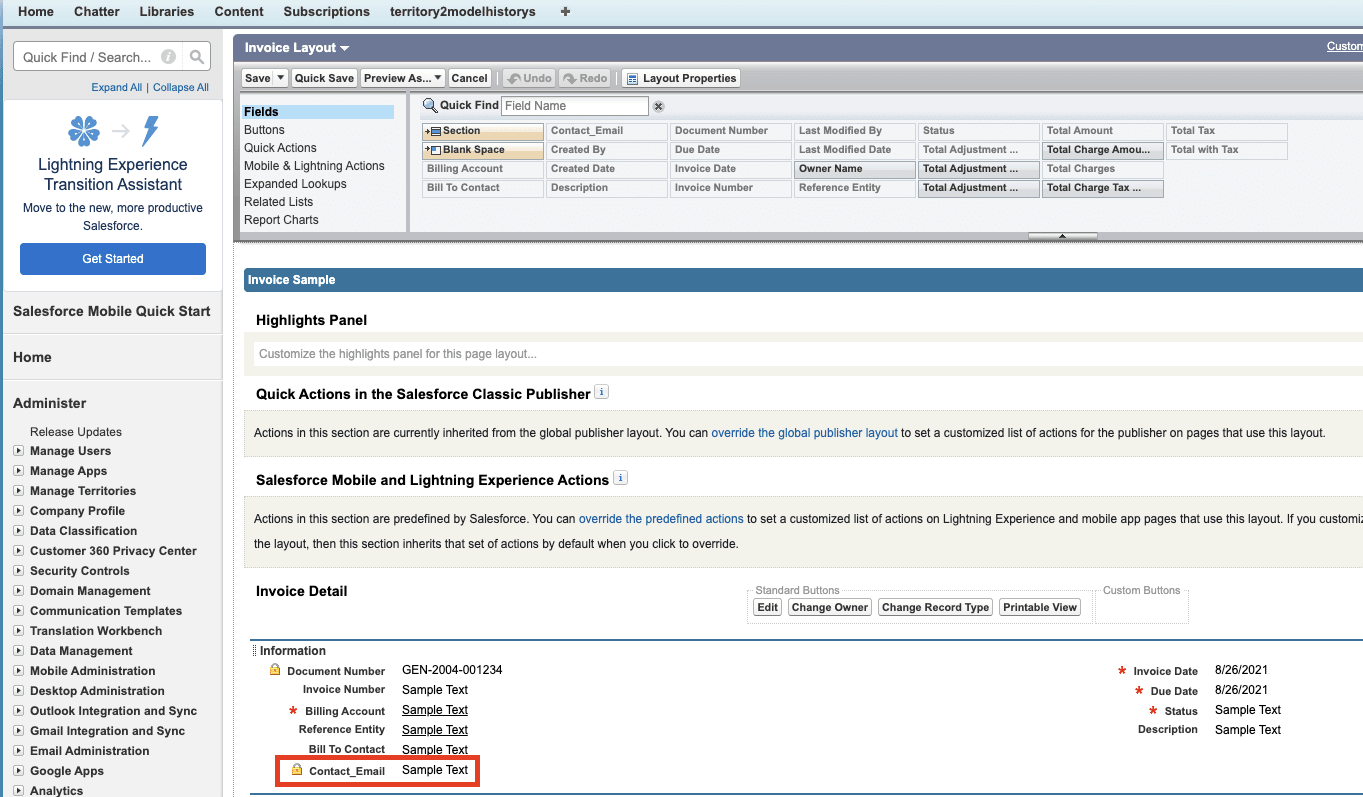Click the Undo arrow button in the layout toolbar
Screen dimensions: 1363x797
coord(528,78)
